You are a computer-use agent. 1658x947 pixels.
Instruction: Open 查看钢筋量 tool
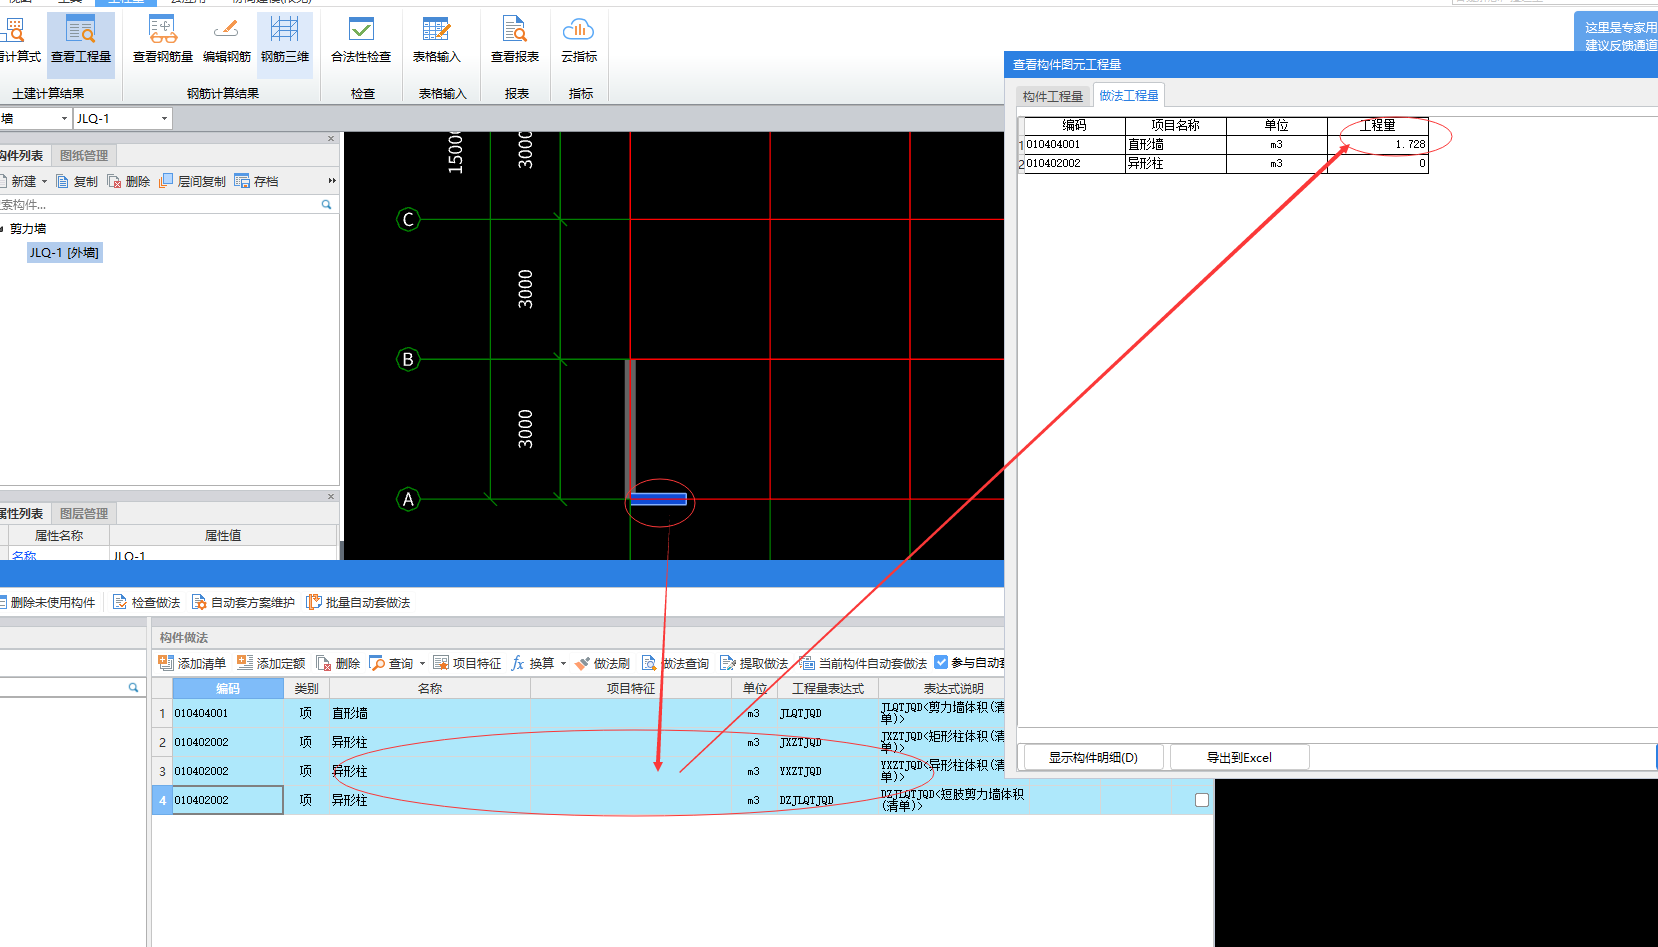click(163, 40)
